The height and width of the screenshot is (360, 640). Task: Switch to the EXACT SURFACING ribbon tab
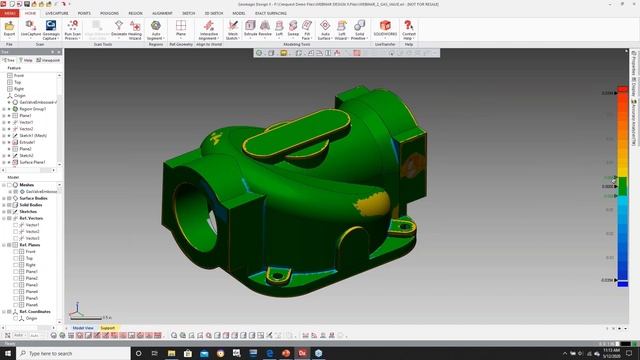pyautogui.click(x=271, y=13)
